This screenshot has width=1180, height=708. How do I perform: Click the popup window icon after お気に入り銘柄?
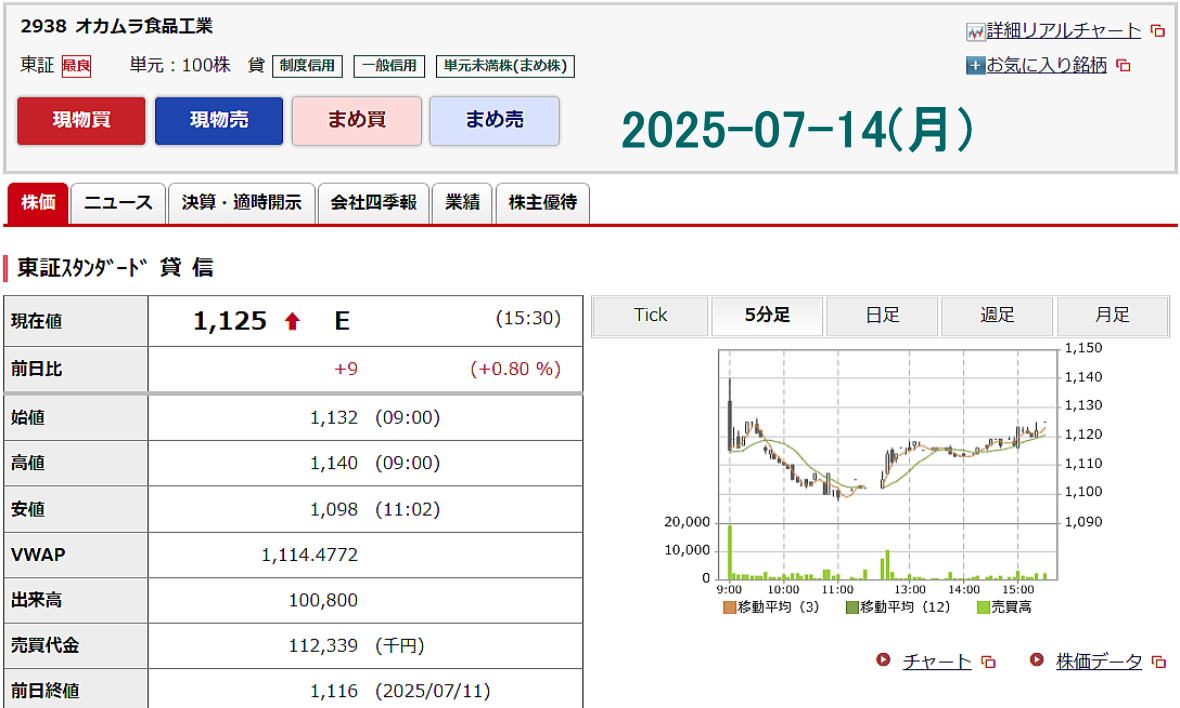[1124, 65]
